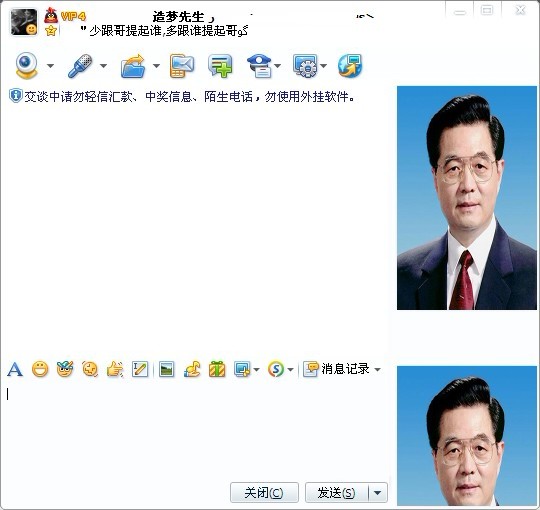Open the remote desktop gear-monitor icon
The image size is (540, 510).
(x=305, y=65)
